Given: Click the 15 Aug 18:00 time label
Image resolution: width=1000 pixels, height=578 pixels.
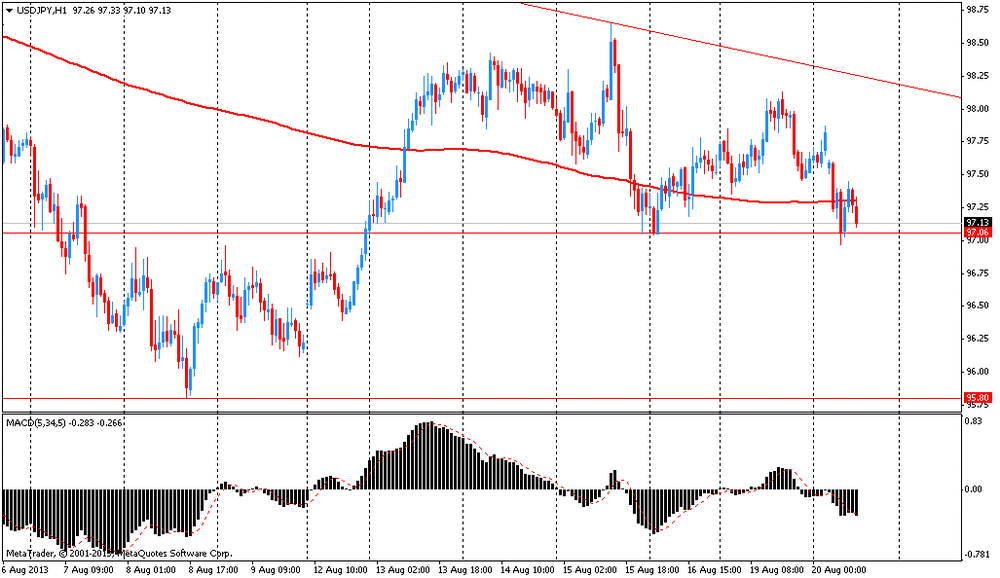Looking at the screenshot, I should (653, 569).
